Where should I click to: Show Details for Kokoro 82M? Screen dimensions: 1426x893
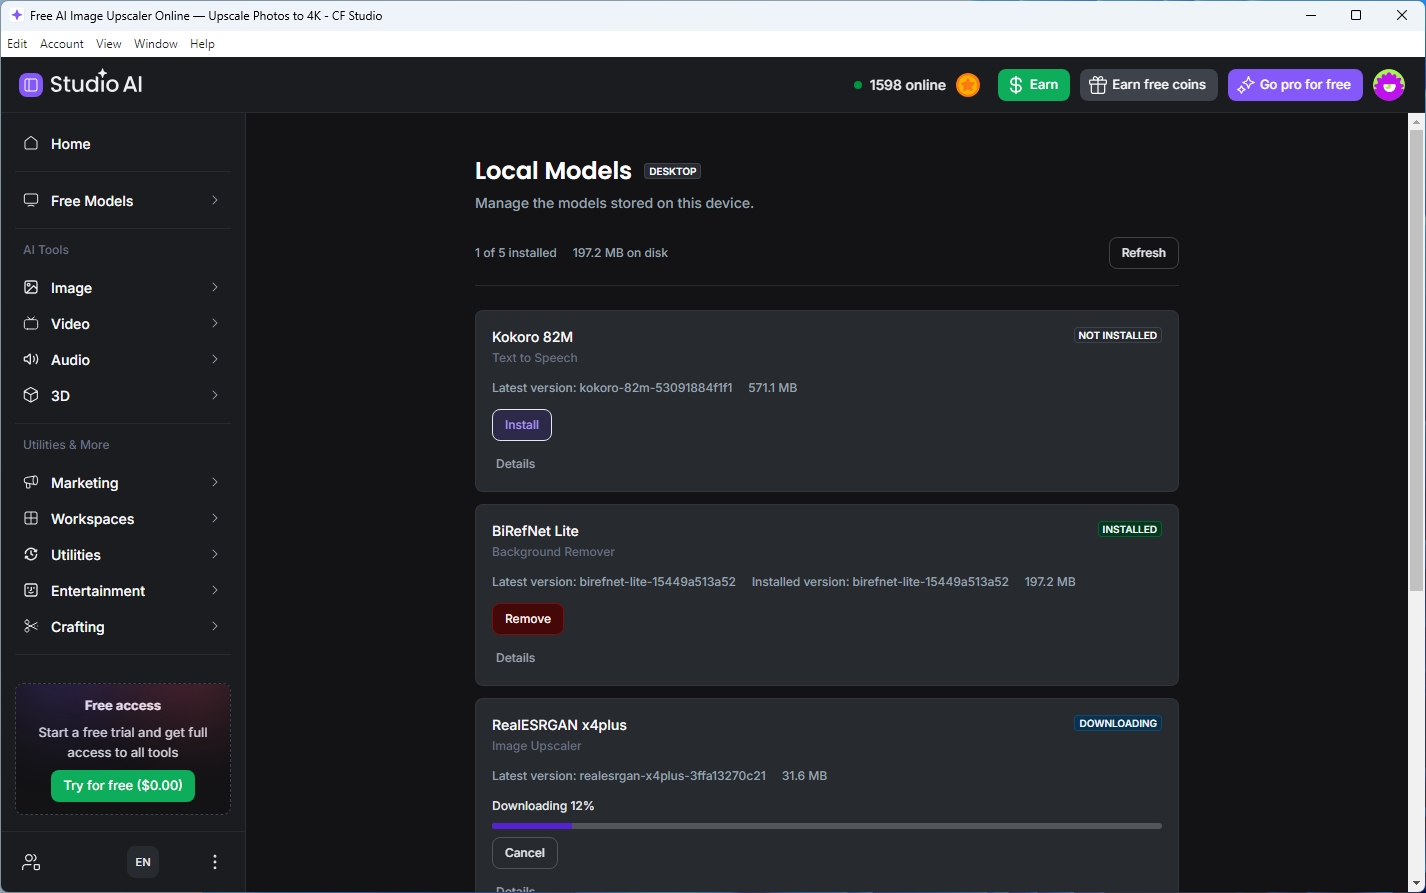pyautogui.click(x=515, y=464)
